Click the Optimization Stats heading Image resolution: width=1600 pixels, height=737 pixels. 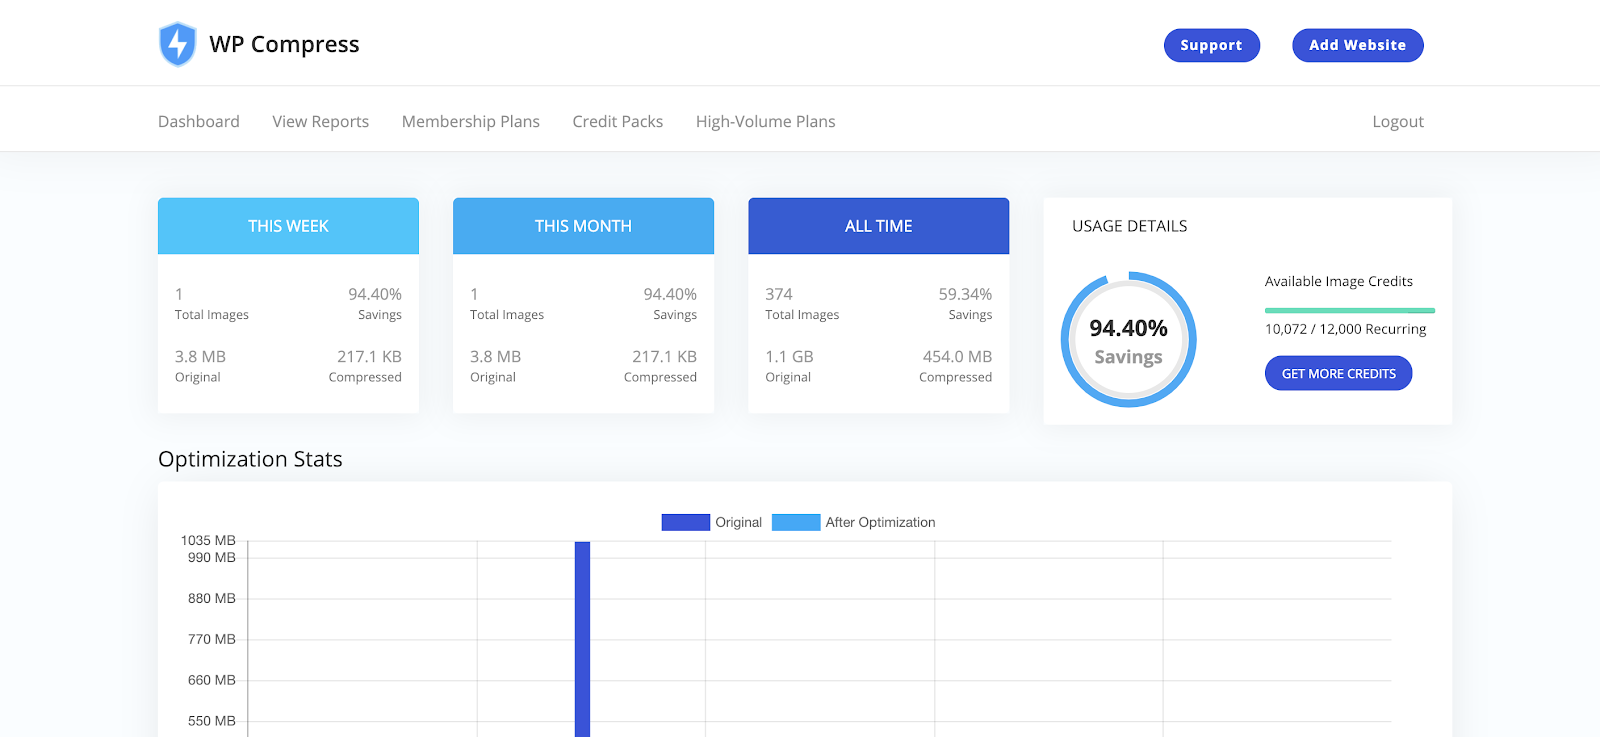pos(250,459)
